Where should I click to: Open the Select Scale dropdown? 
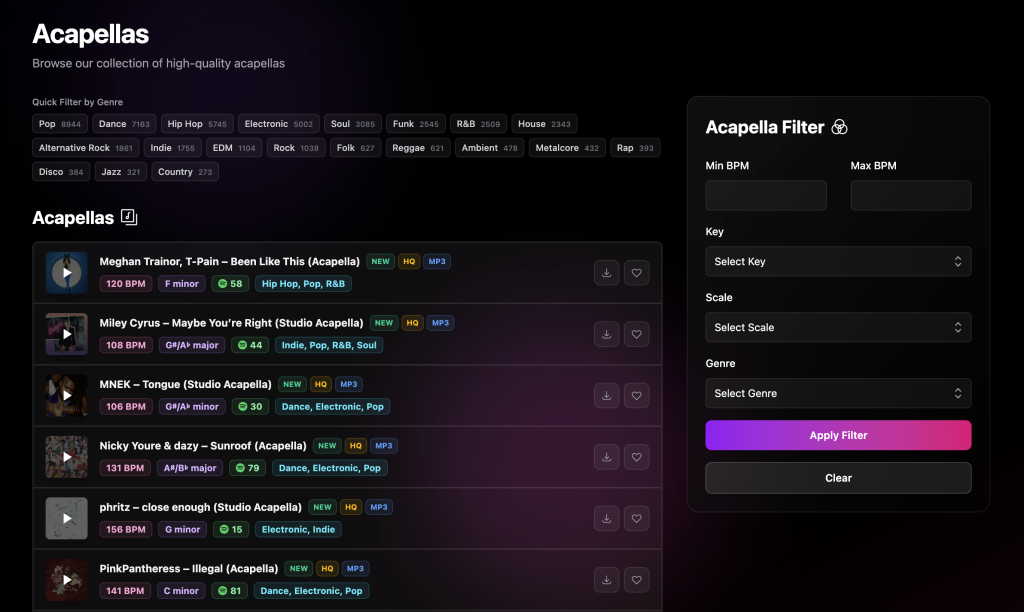click(838, 327)
